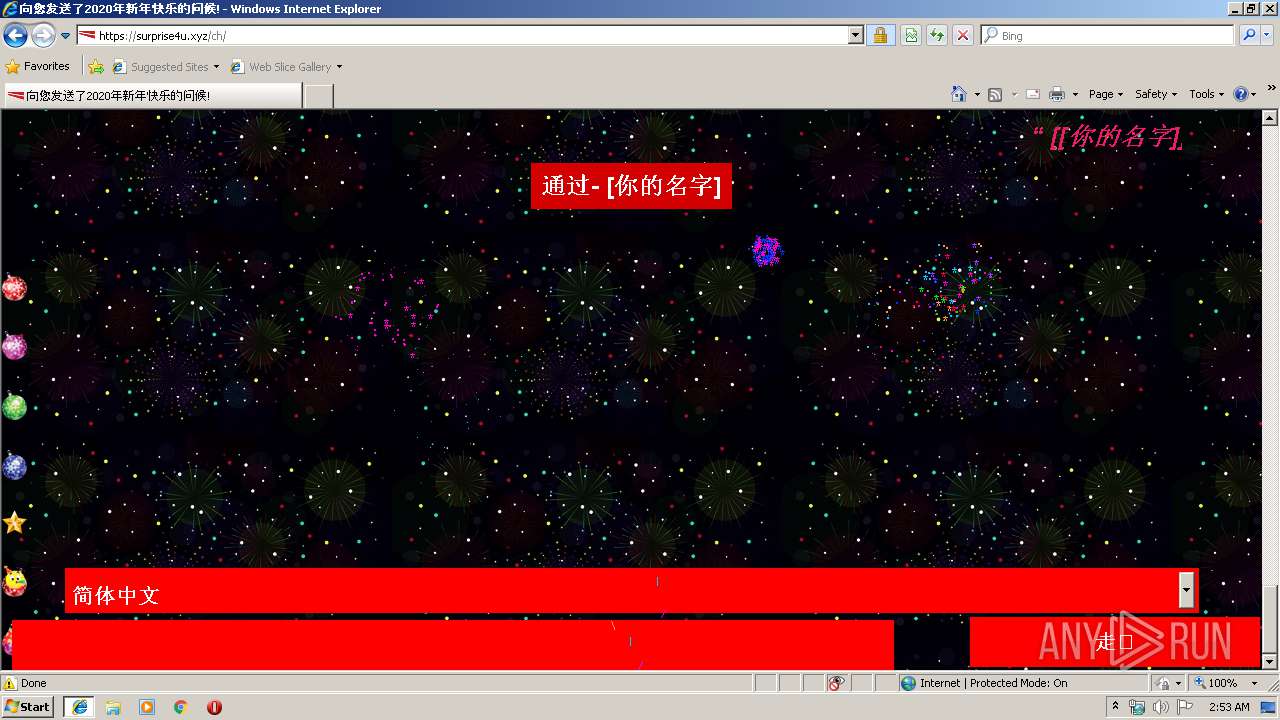Click the vertical scrollbar down arrow
This screenshot has width=1280, height=720.
point(1271,661)
